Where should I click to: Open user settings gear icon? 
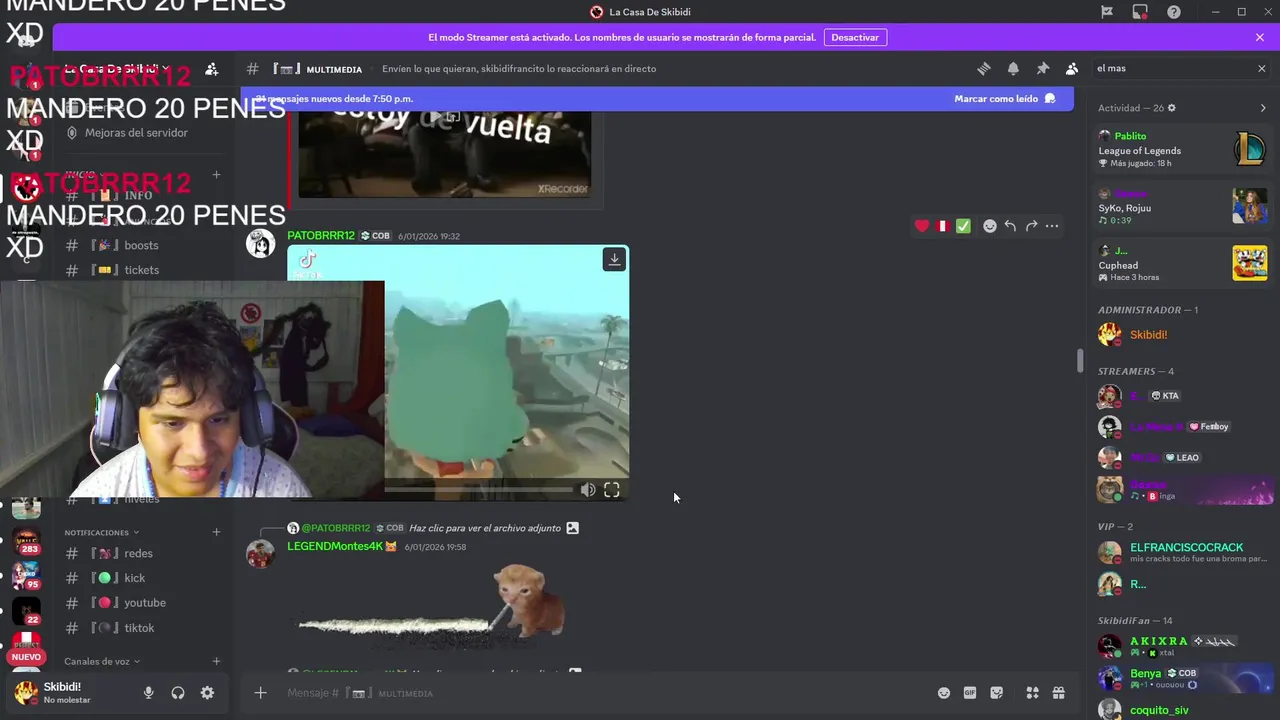pyautogui.click(x=207, y=693)
